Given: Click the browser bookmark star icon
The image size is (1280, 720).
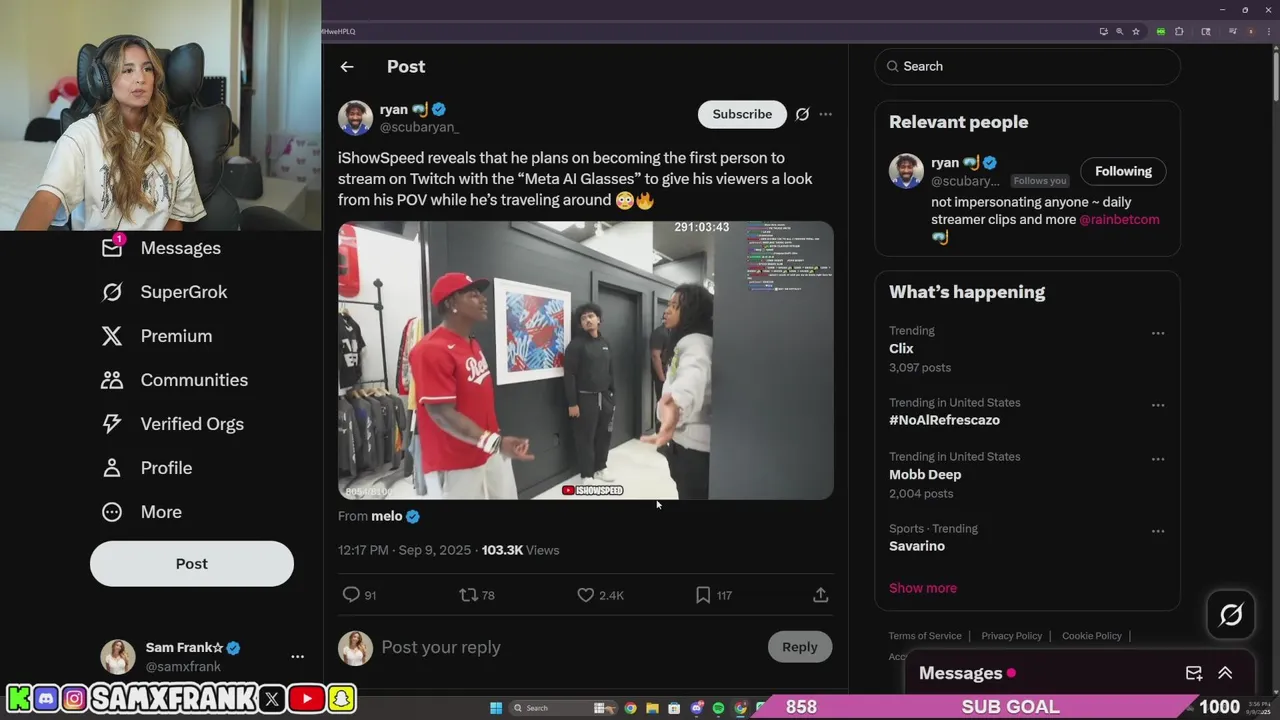Looking at the screenshot, I should [x=1136, y=31].
